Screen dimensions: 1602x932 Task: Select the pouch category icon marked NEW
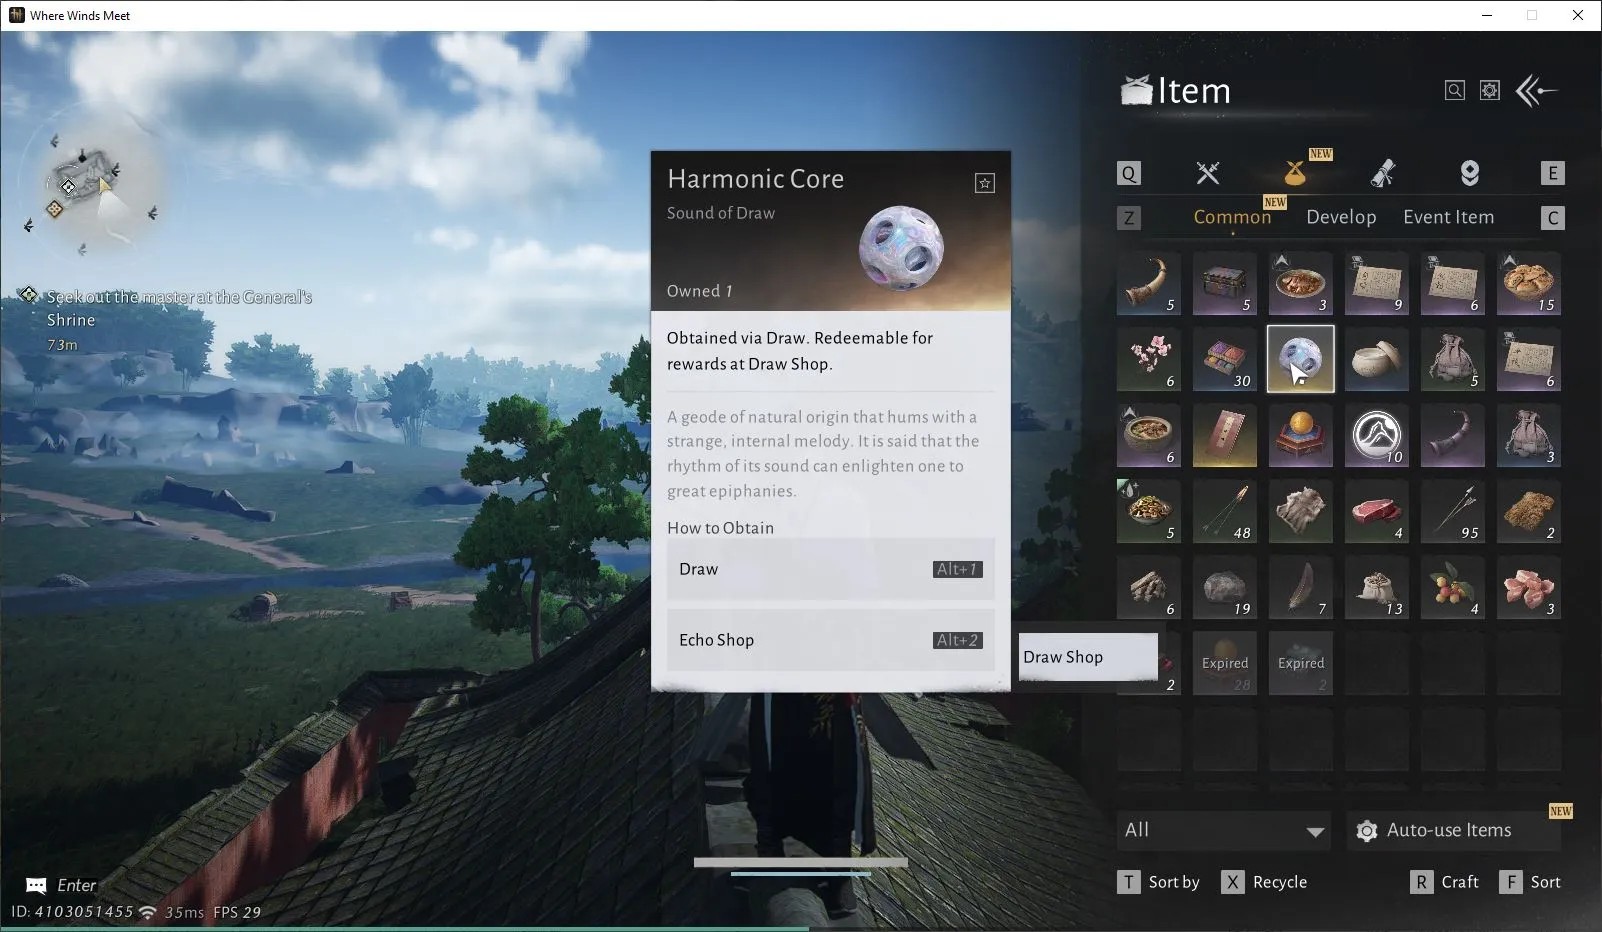1297,173
